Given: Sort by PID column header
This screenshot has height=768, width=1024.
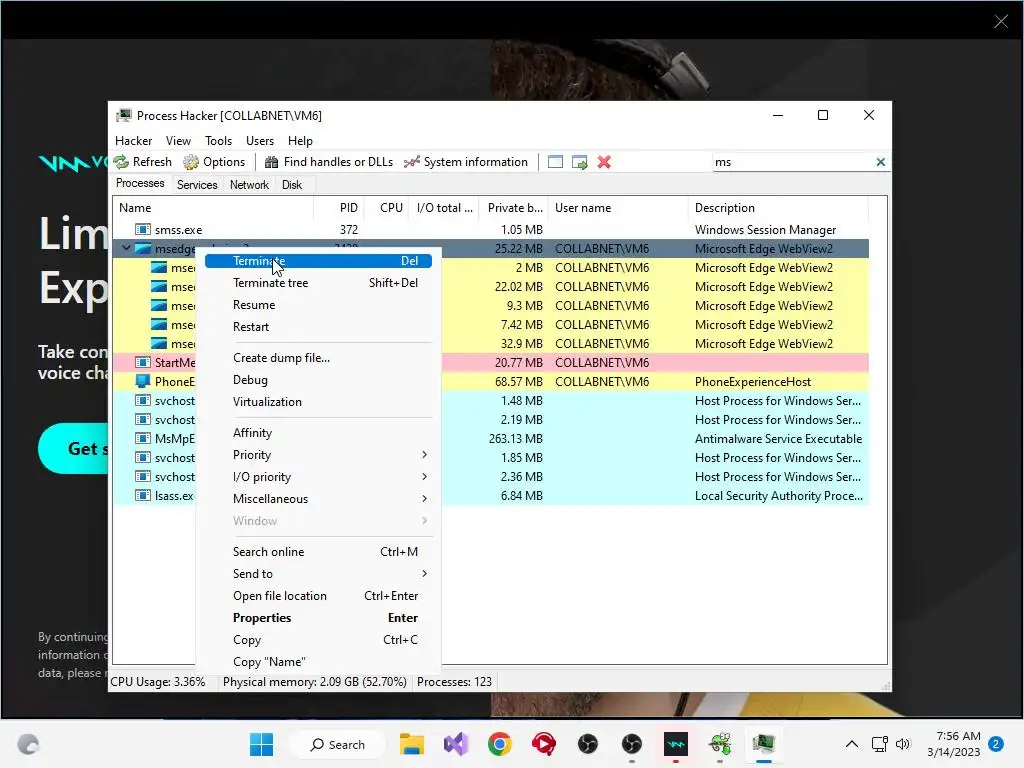Looking at the screenshot, I should (339, 208).
